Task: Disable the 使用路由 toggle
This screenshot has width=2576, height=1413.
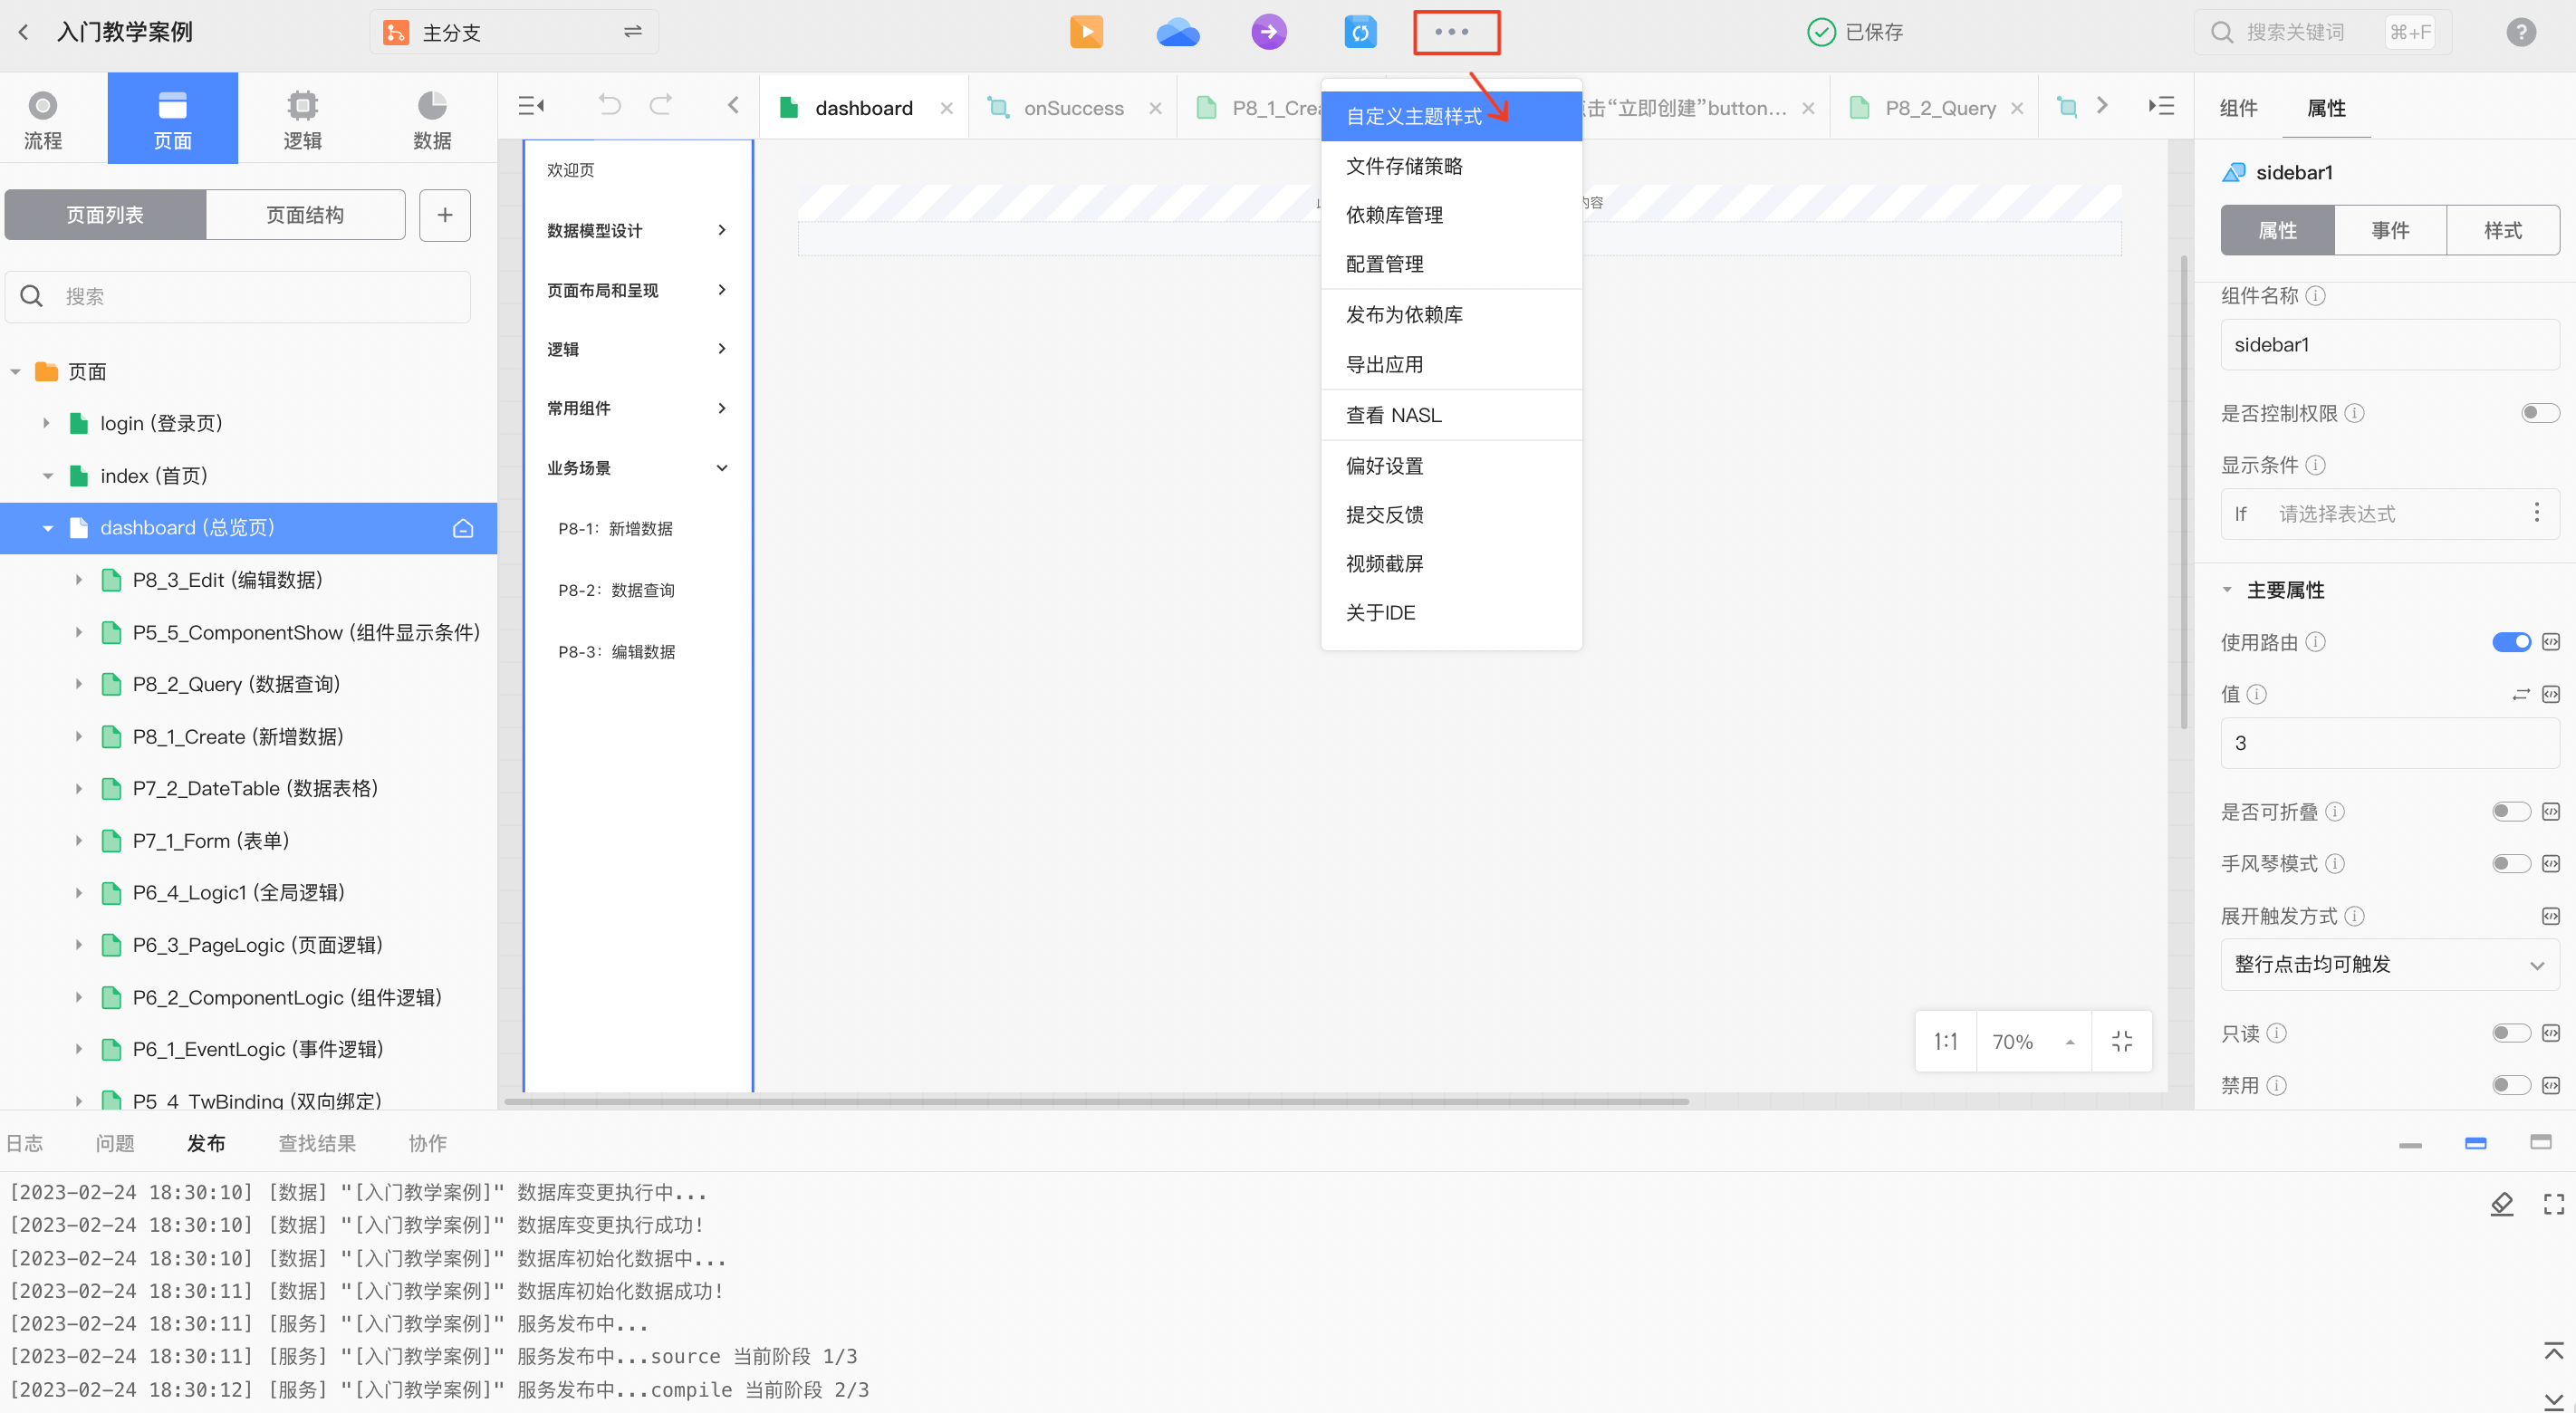Action: click(2511, 642)
